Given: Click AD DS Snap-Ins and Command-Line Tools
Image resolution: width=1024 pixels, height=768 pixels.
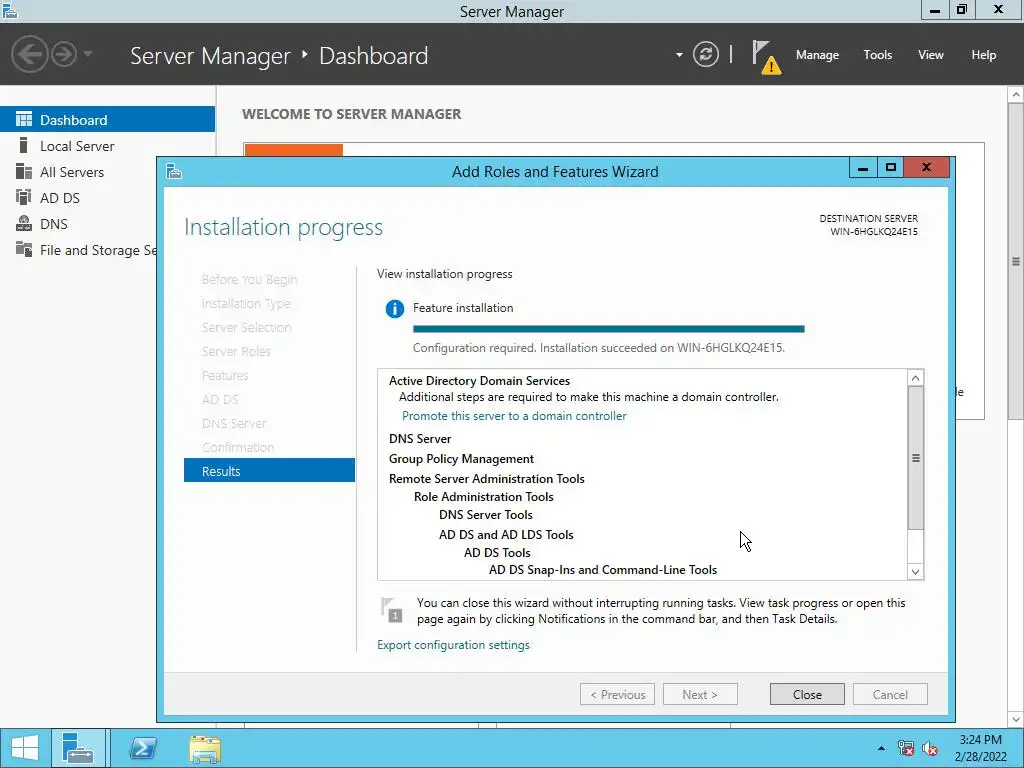Looking at the screenshot, I should 603,570.
